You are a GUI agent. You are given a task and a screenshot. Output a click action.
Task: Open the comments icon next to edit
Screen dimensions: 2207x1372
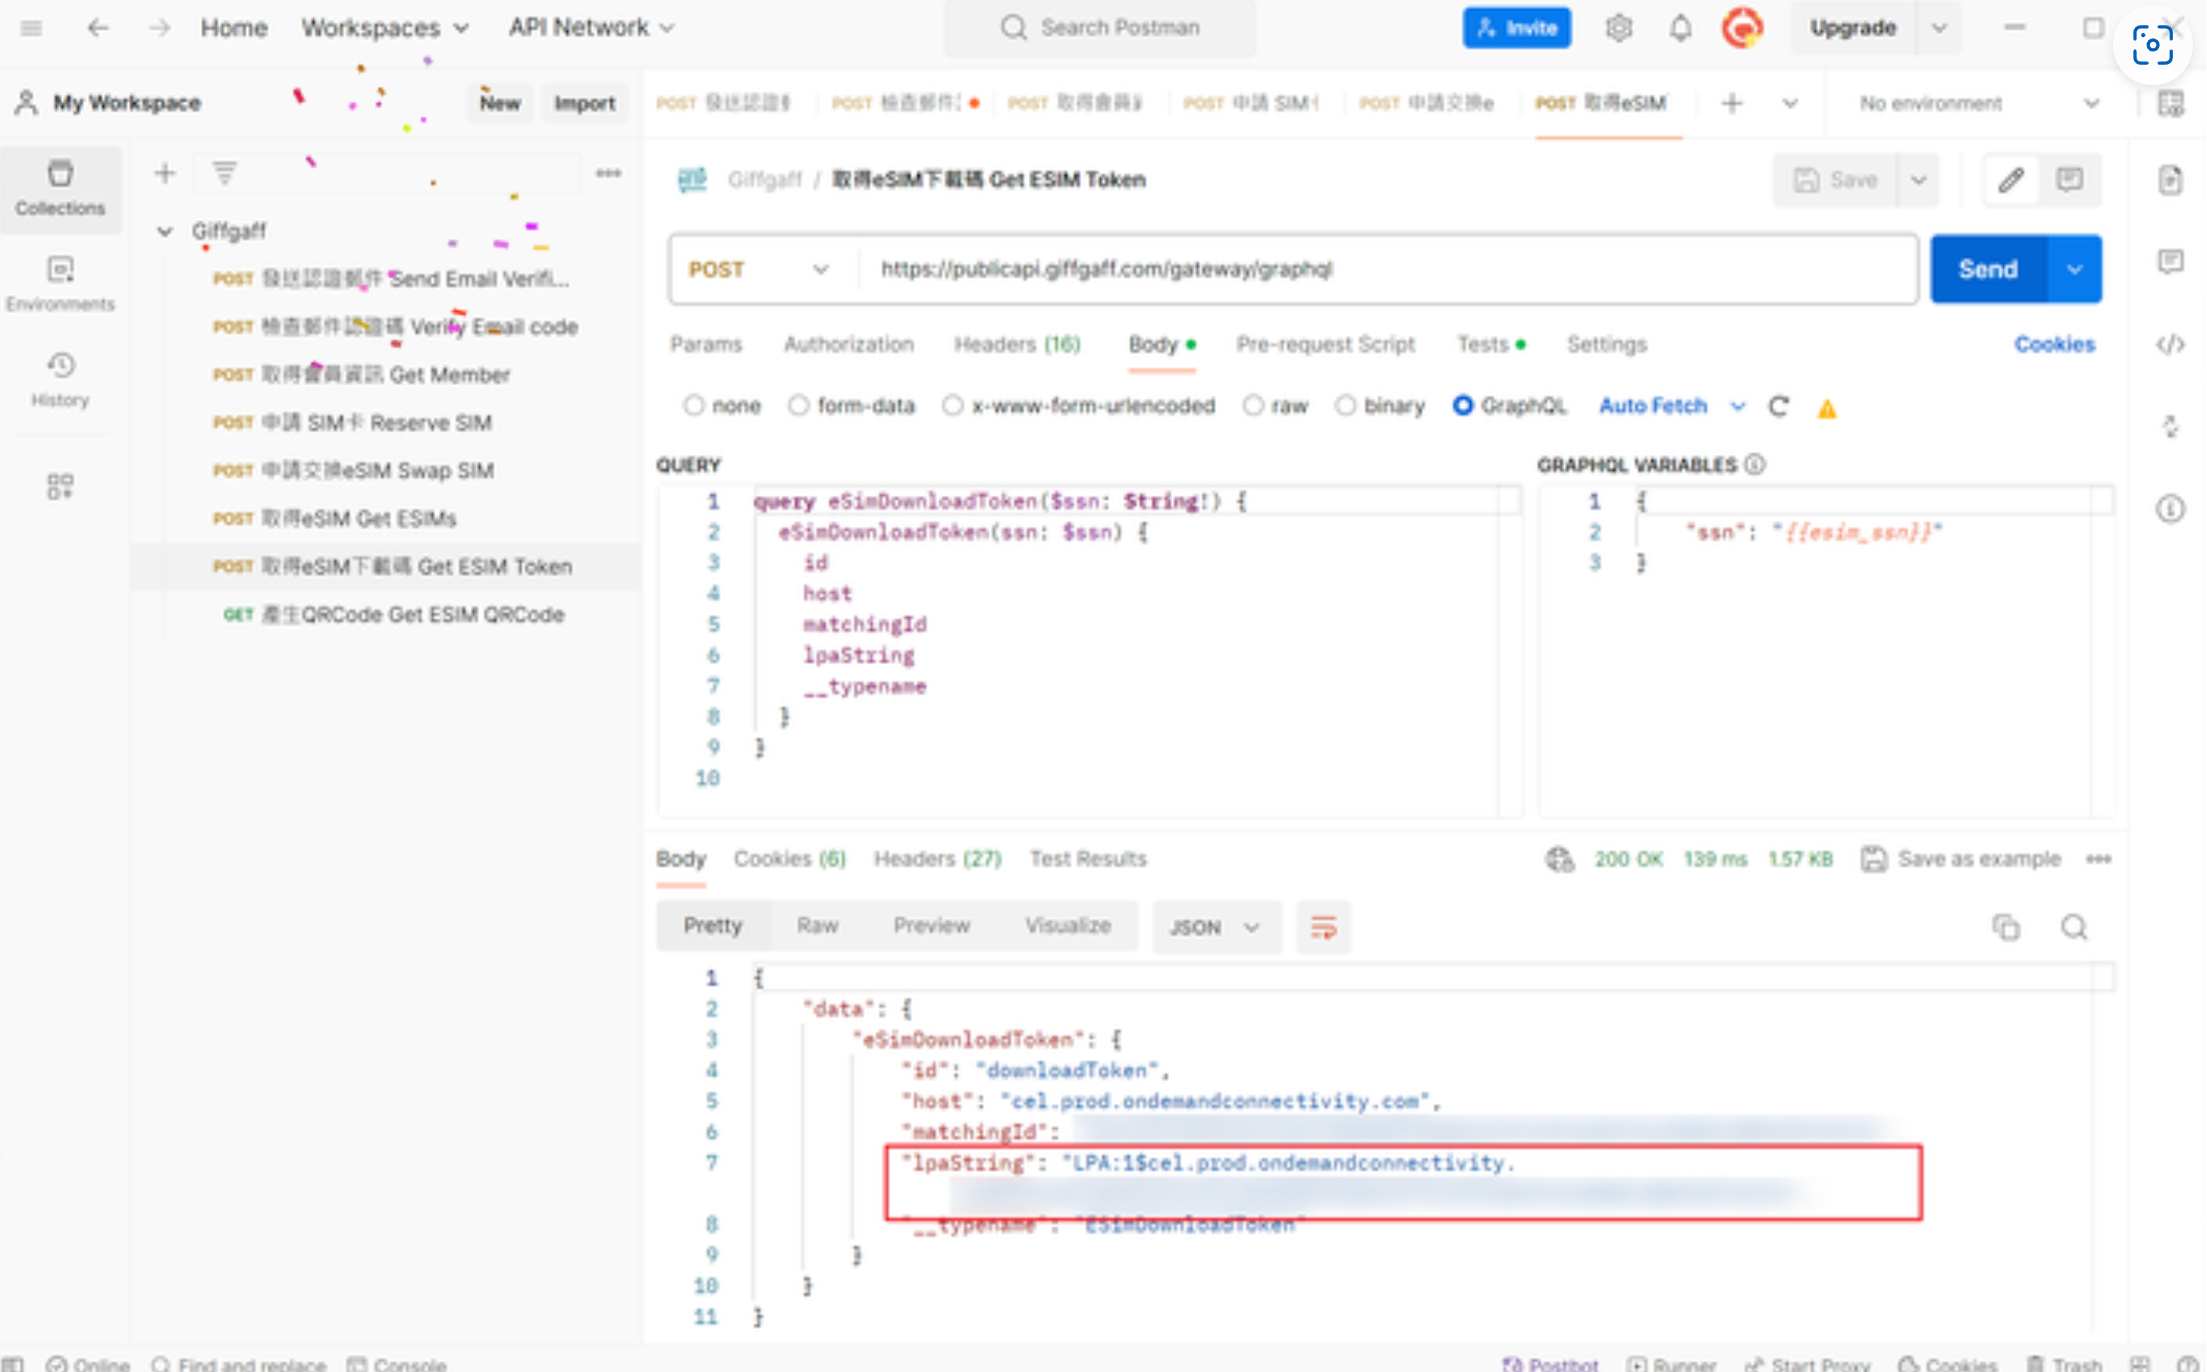pyautogui.click(x=2069, y=180)
